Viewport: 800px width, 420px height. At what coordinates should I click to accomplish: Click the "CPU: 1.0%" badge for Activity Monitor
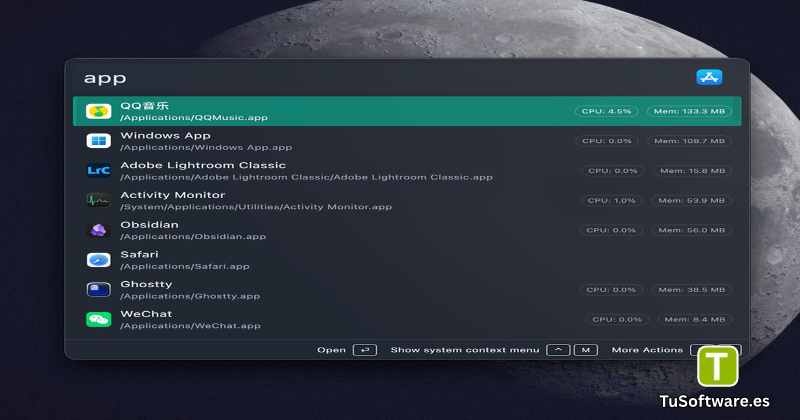(612, 201)
